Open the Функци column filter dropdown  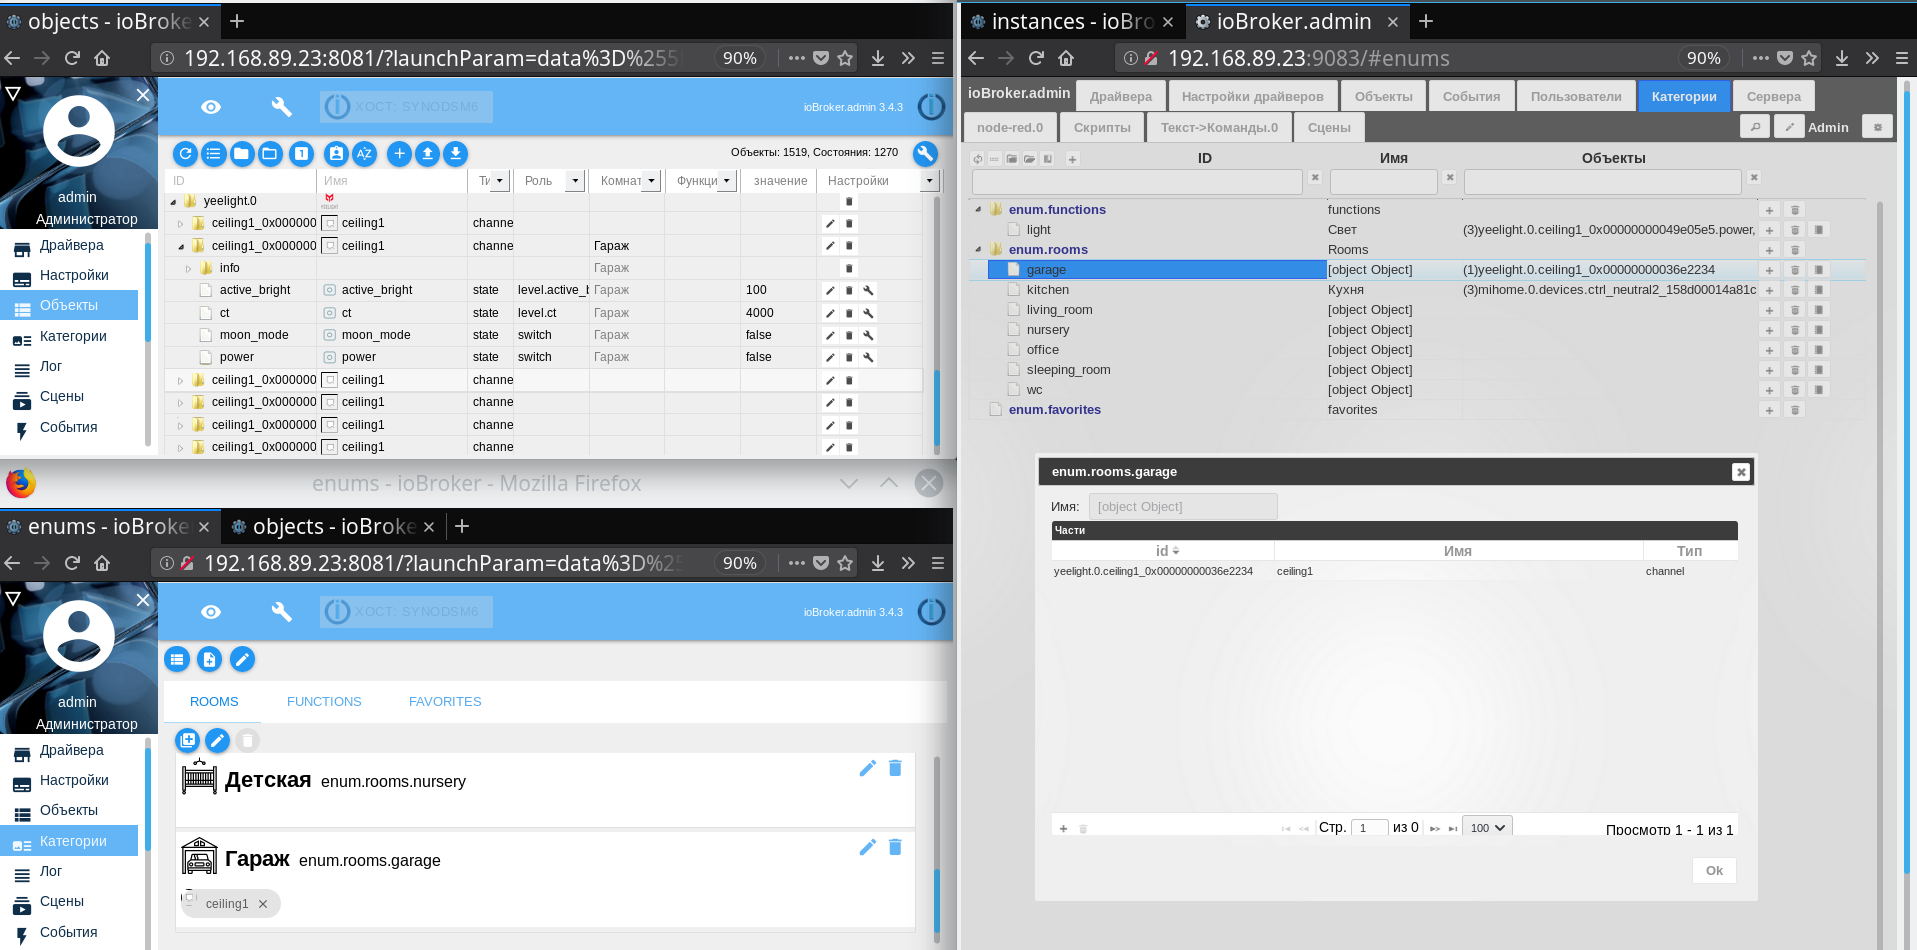tap(727, 181)
